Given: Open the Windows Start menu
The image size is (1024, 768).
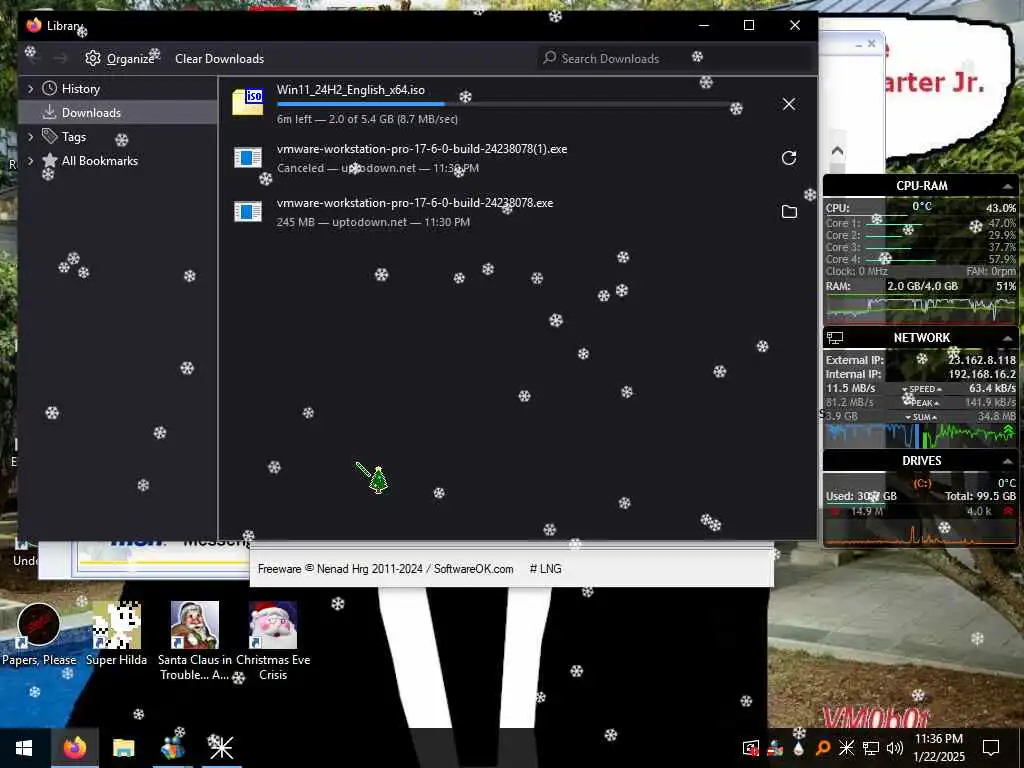Looking at the screenshot, I should click(x=24, y=748).
